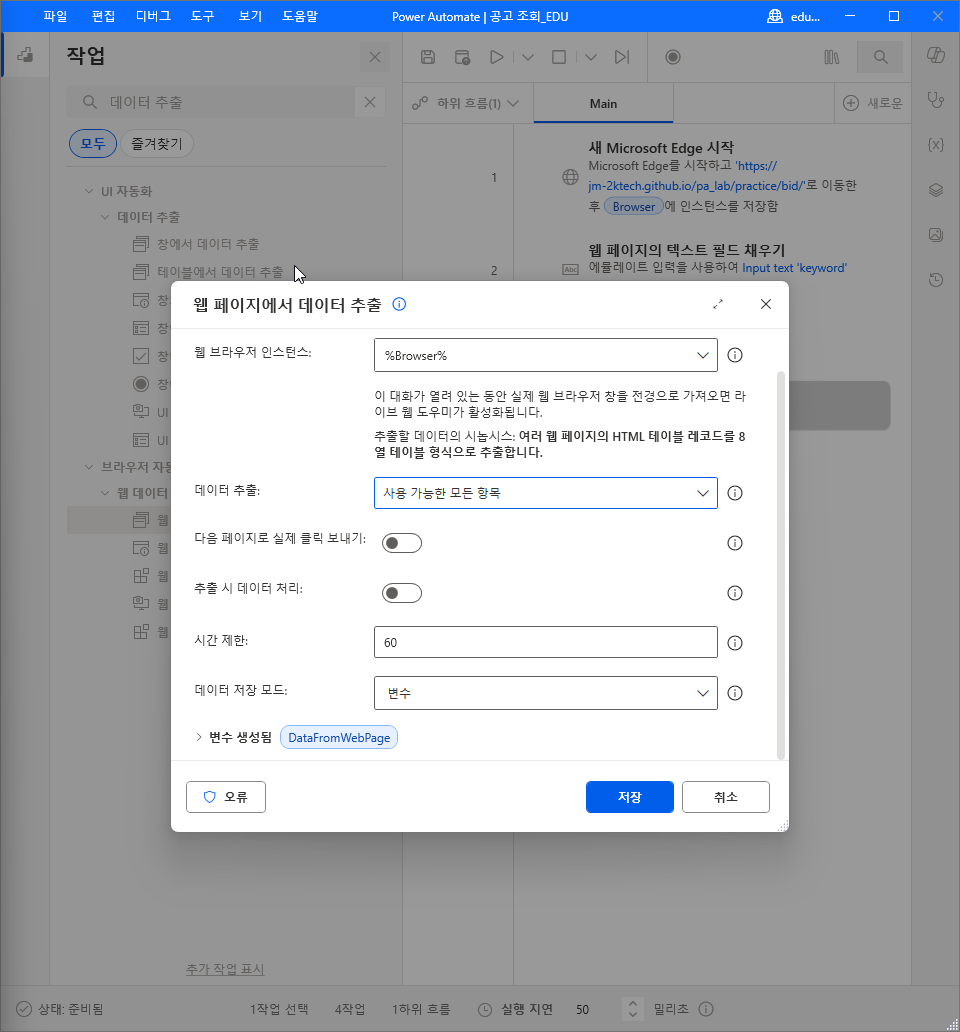Open the 데이터 추출 dropdown showing 사용 가능한 모든 항목
Screen dimensions: 960x1032
point(545,493)
